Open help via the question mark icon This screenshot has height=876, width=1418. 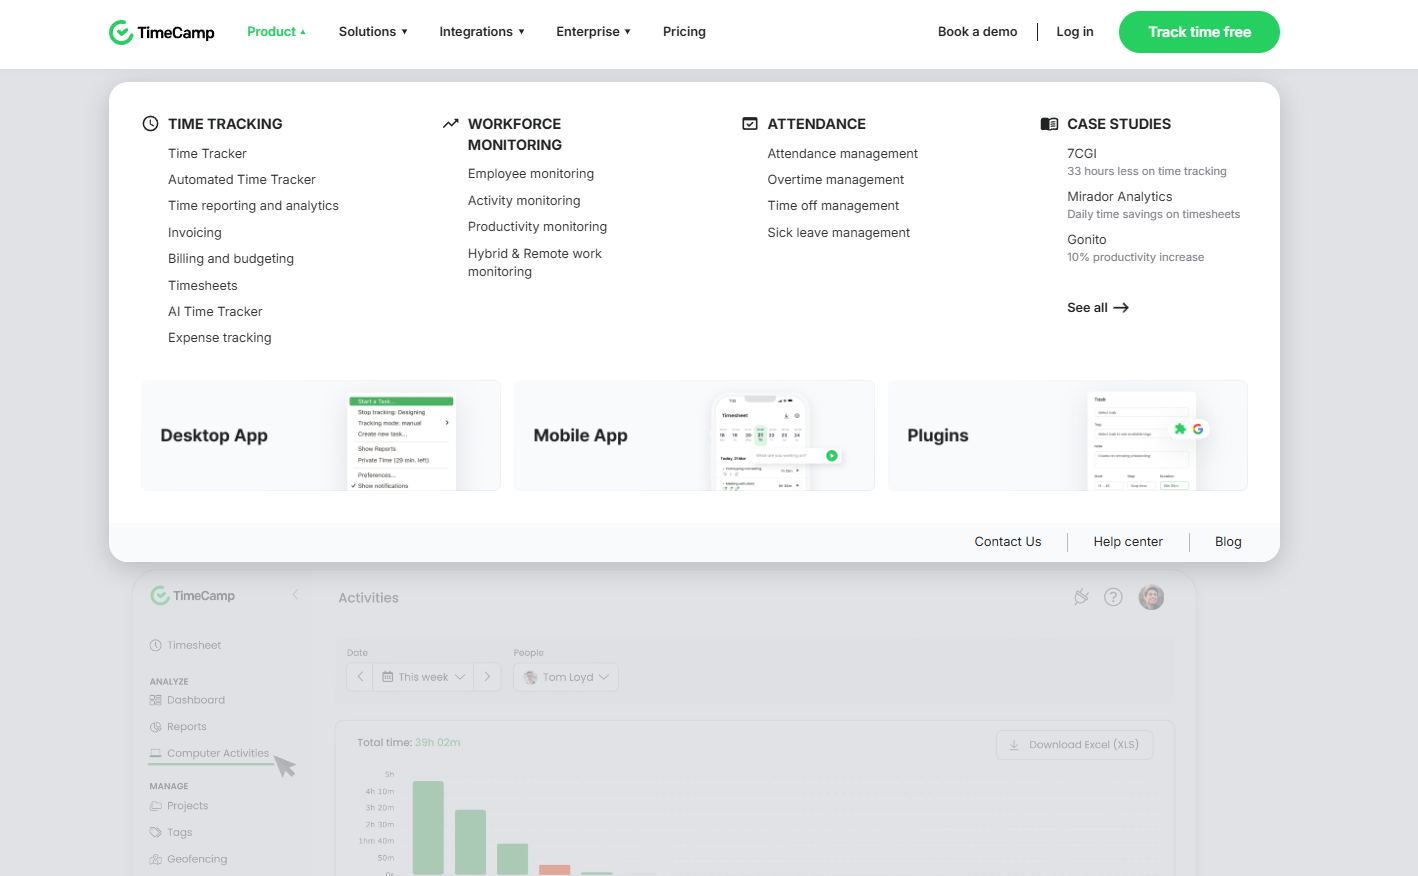pyautogui.click(x=1114, y=596)
